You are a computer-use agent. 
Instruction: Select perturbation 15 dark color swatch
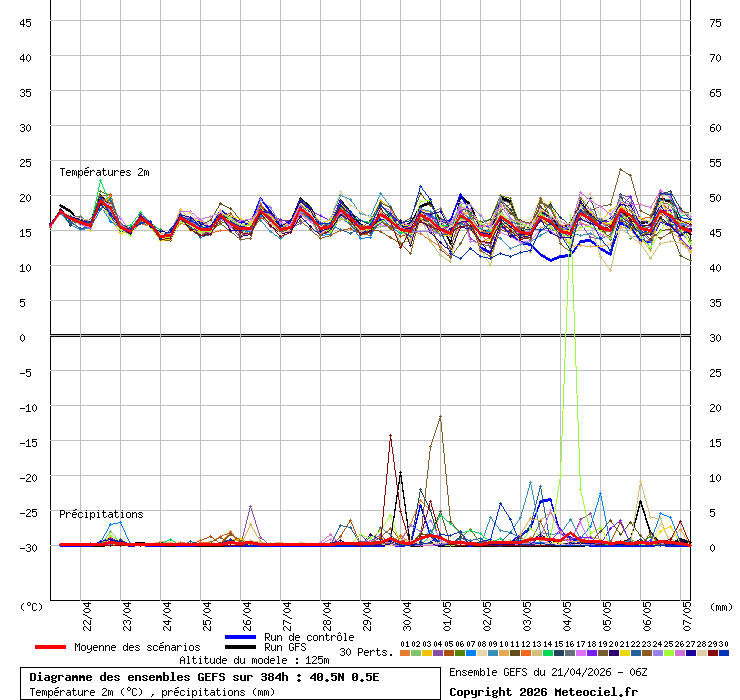559,653
